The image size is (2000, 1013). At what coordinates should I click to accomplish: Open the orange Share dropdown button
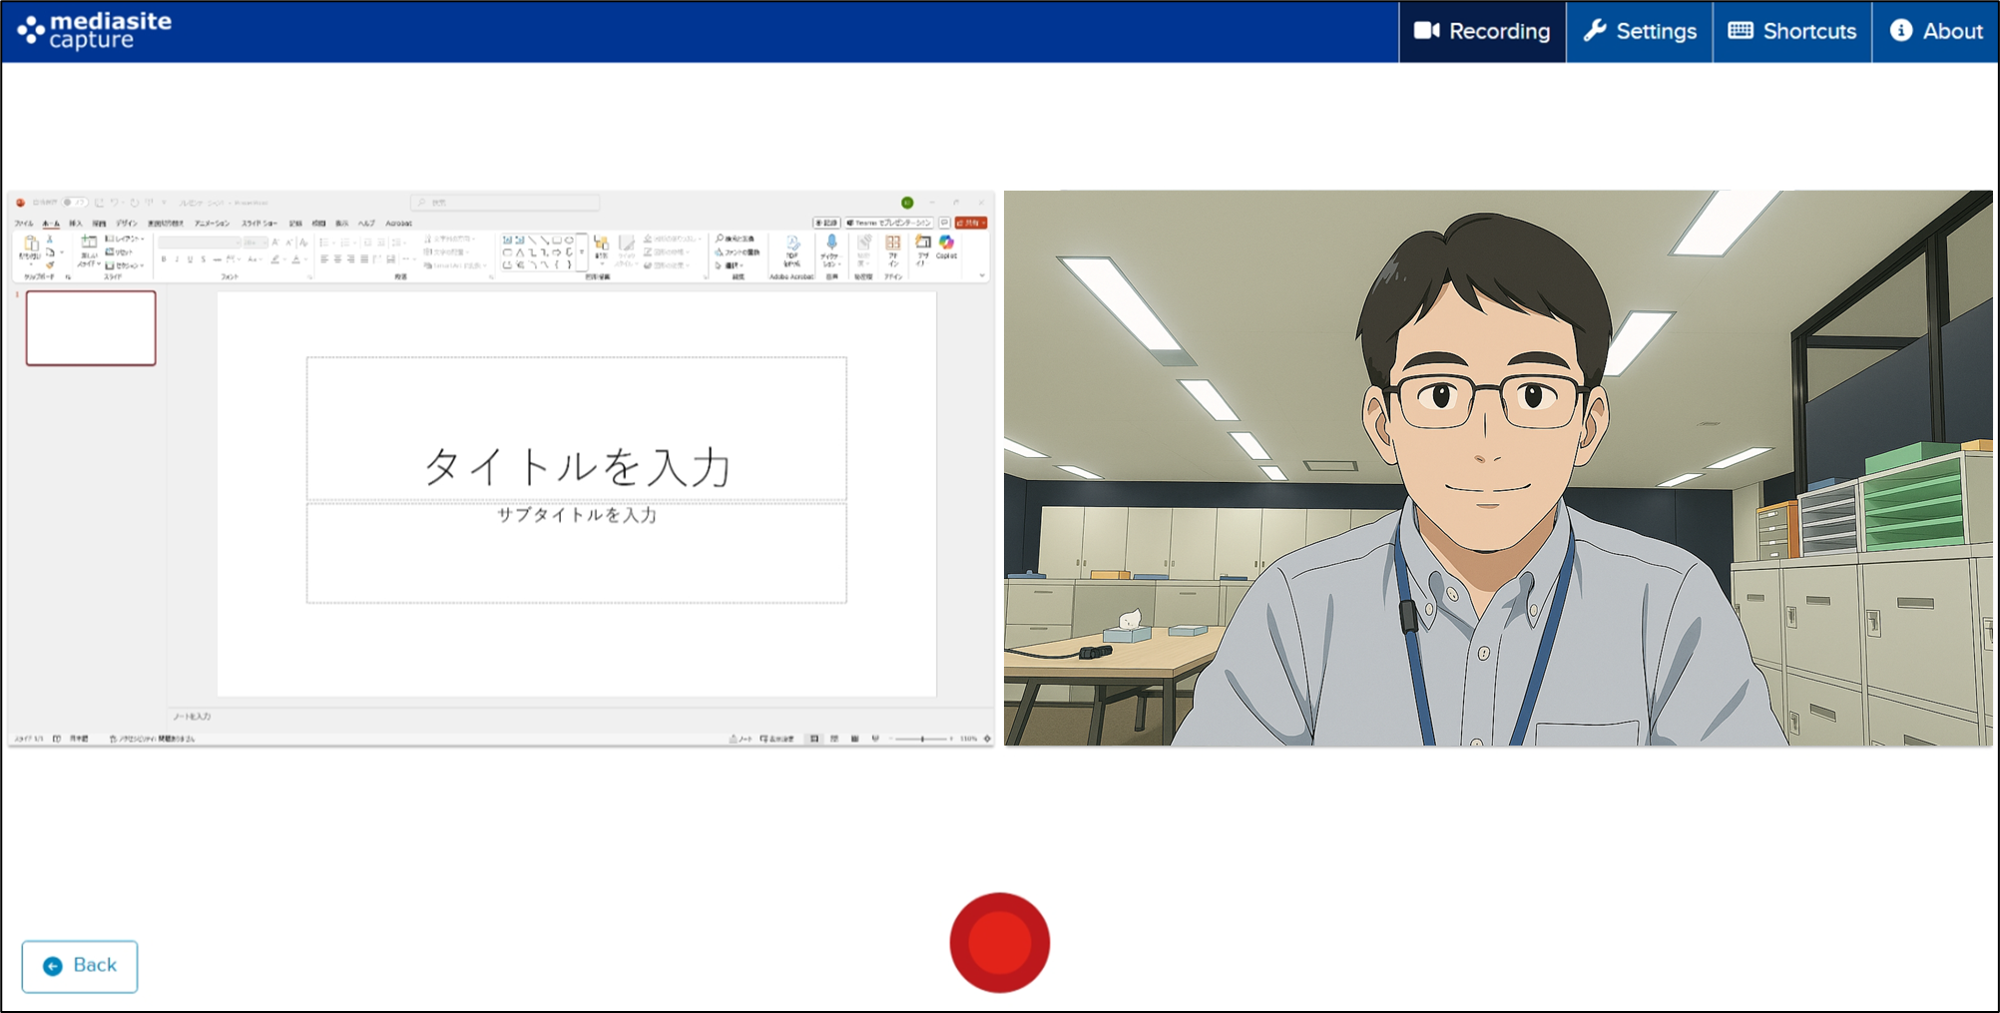coord(971,223)
